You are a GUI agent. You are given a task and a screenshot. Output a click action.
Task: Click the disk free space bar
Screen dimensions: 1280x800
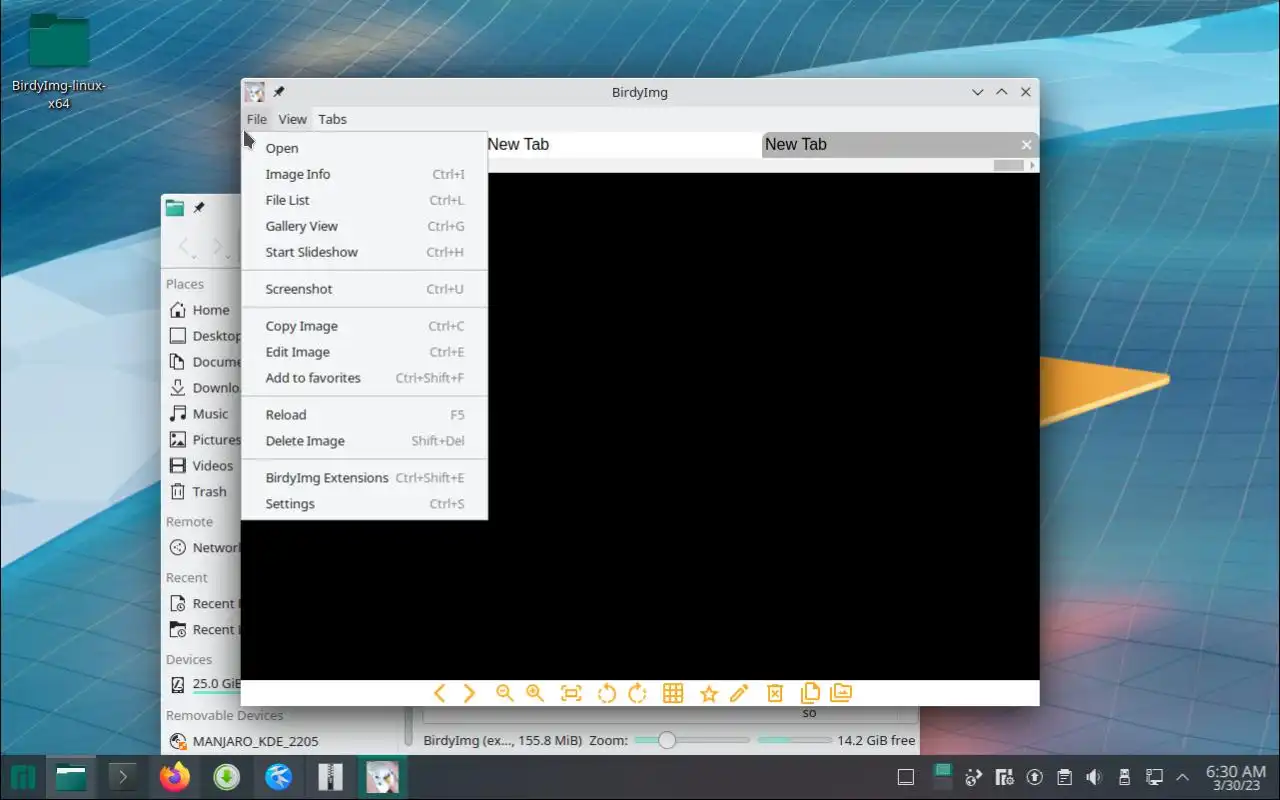pyautogui.click(x=794, y=740)
